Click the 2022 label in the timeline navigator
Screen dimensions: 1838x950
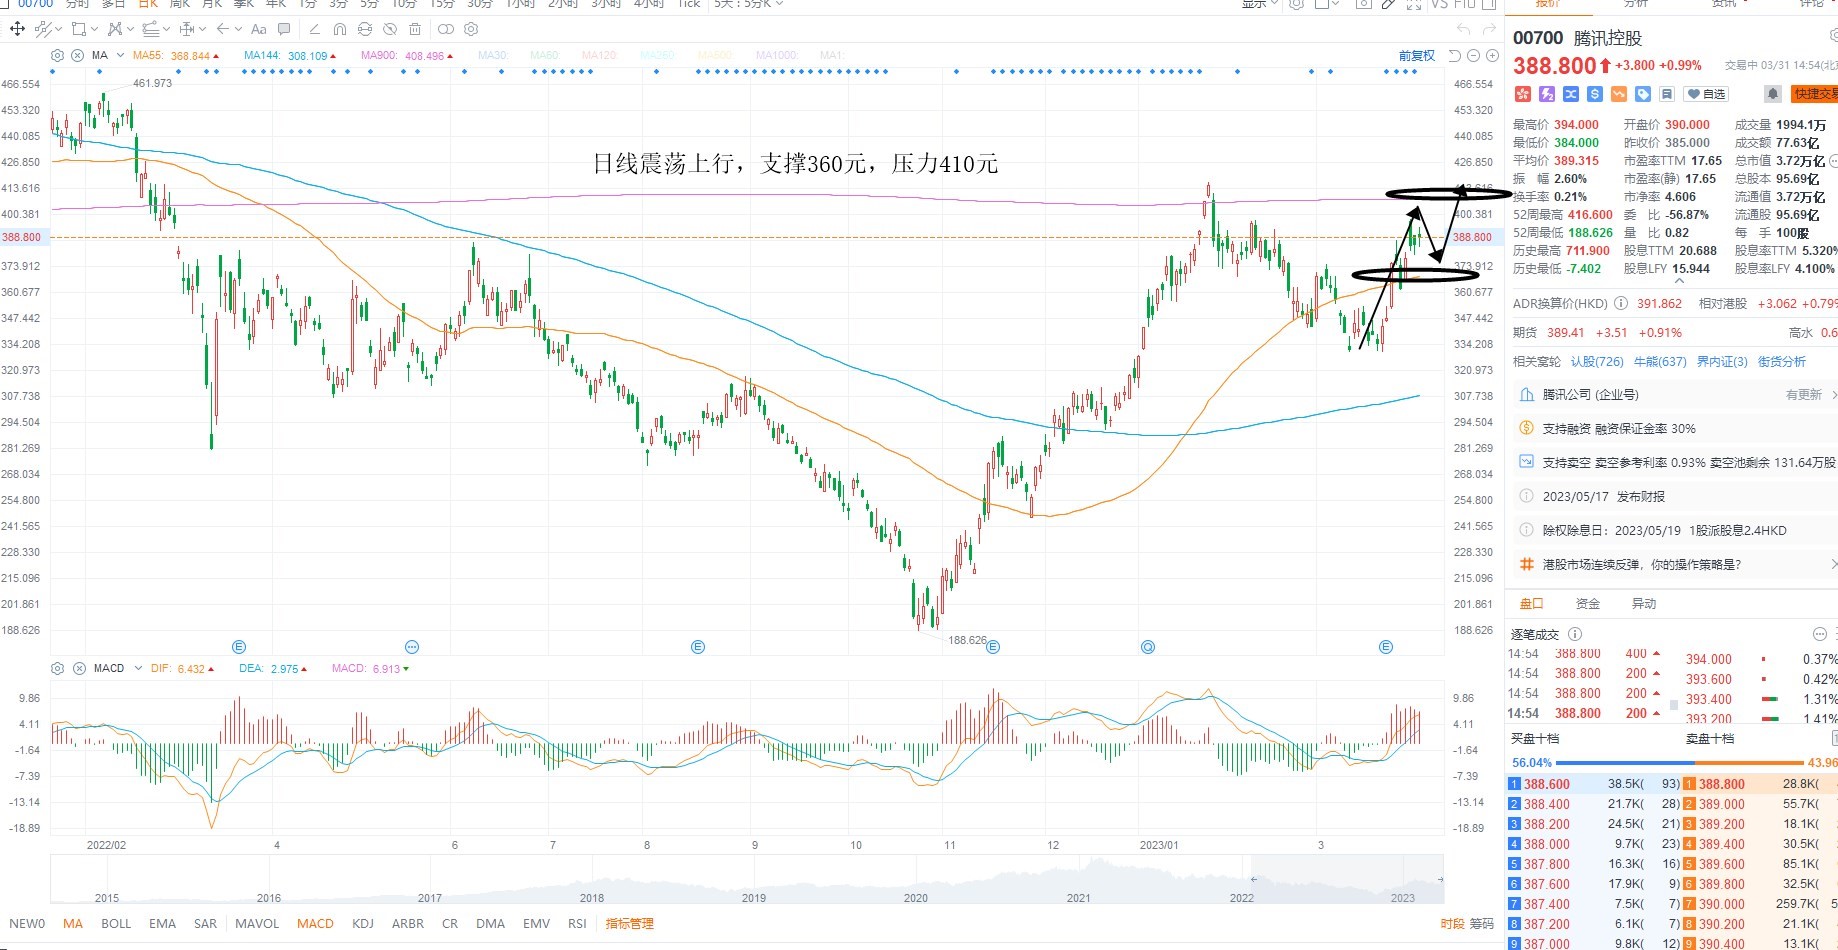pos(1241,897)
